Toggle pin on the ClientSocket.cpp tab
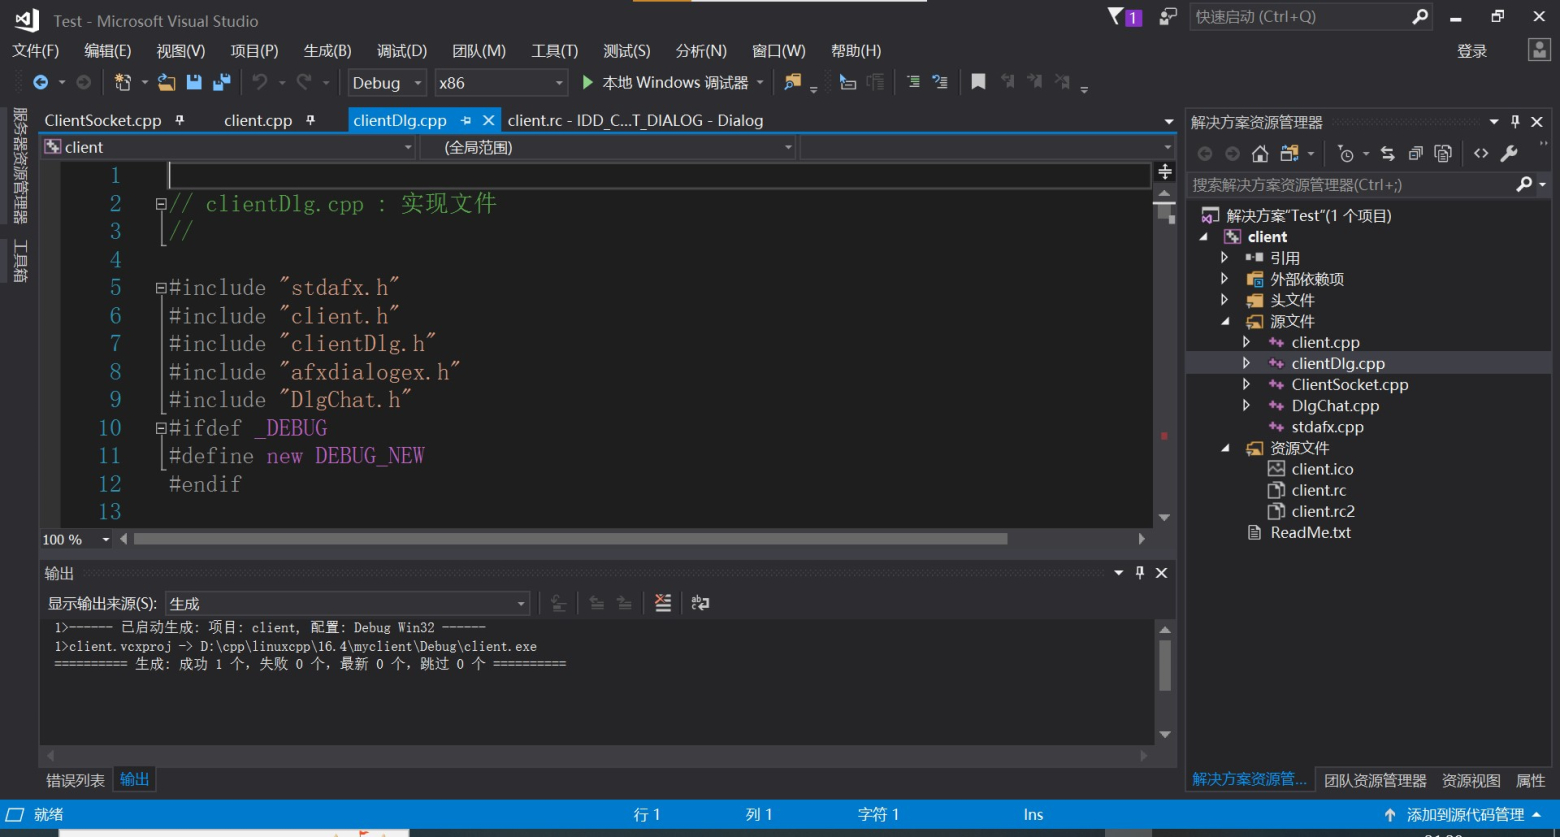1560x837 pixels. (x=180, y=120)
